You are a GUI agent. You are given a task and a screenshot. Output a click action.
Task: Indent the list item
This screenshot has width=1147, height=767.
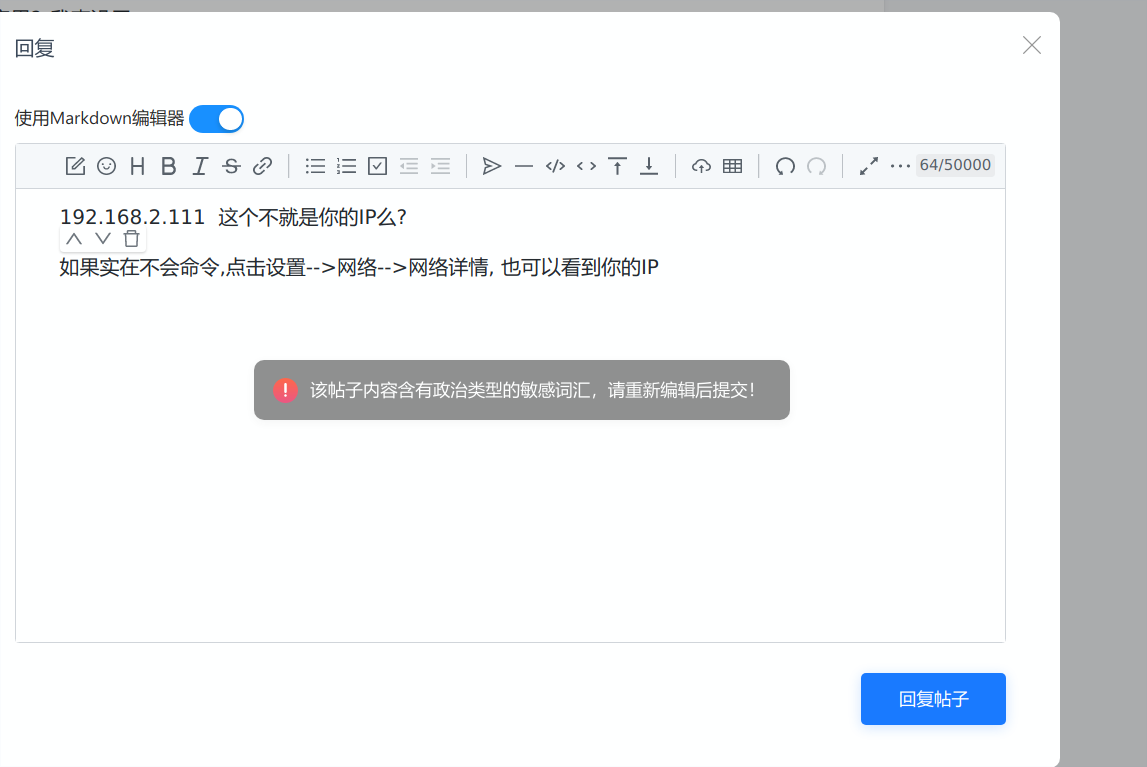[x=440, y=167]
